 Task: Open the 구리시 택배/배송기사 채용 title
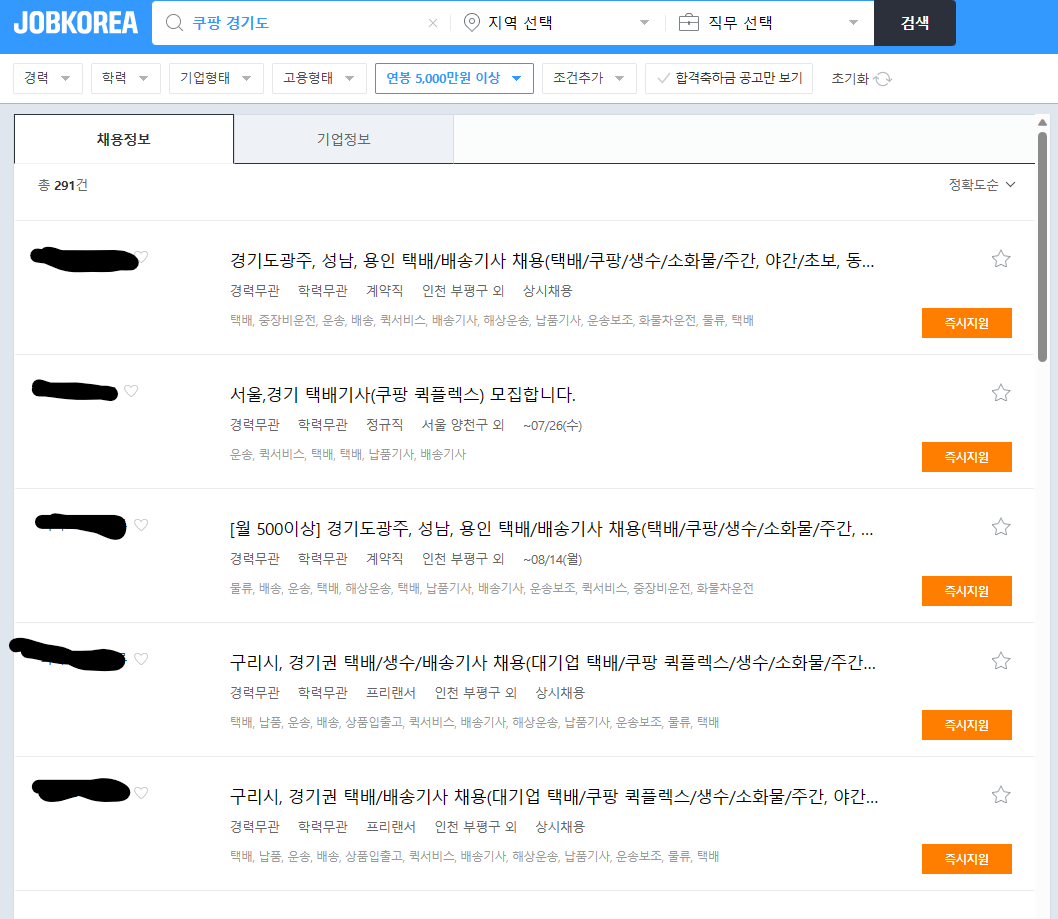[x=554, y=796]
